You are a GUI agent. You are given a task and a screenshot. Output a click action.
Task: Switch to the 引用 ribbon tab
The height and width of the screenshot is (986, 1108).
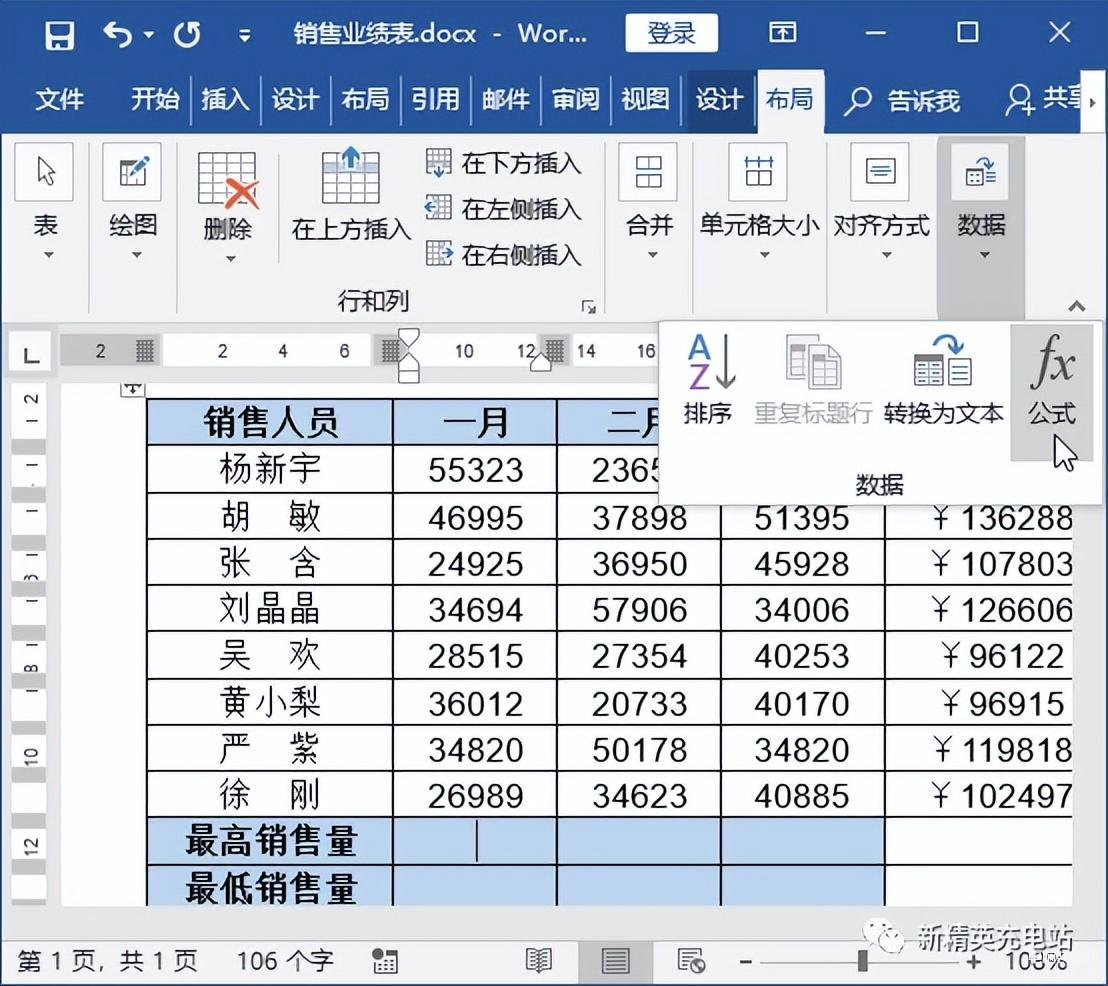point(436,99)
